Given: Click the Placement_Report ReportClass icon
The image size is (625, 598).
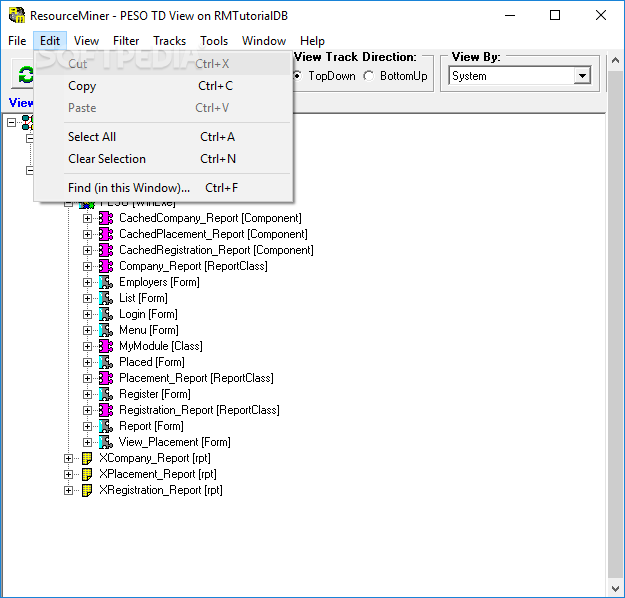Looking at the screenshot, I should click(106, 378).
